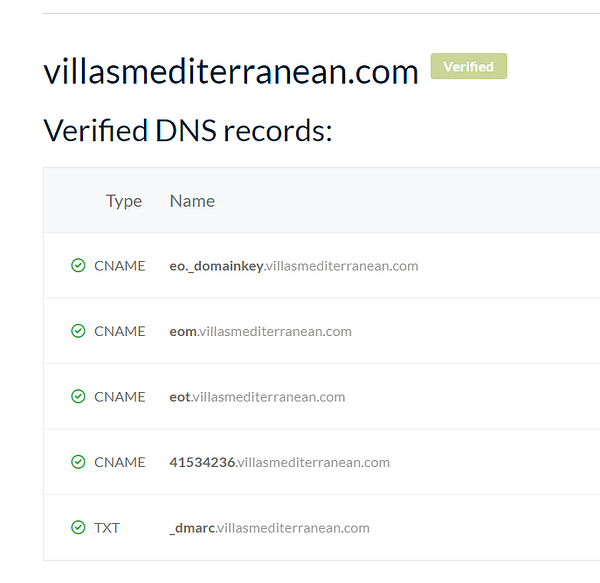Click the Name column header
The image size is (600, 583).
192,201
